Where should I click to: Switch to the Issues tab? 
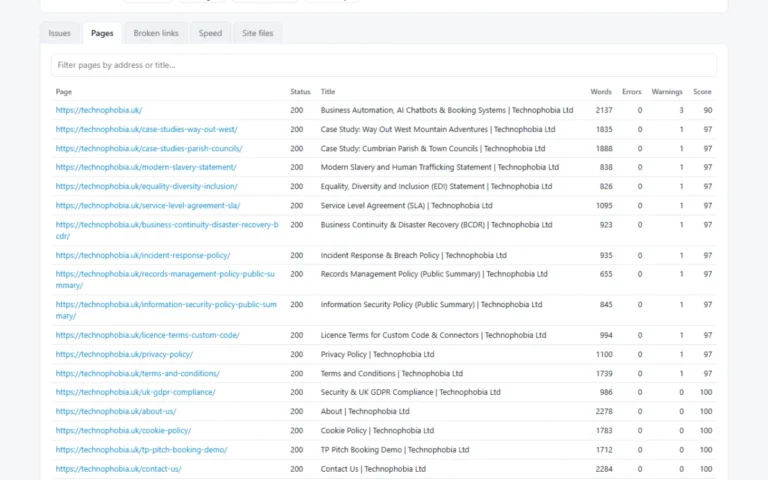59,33
